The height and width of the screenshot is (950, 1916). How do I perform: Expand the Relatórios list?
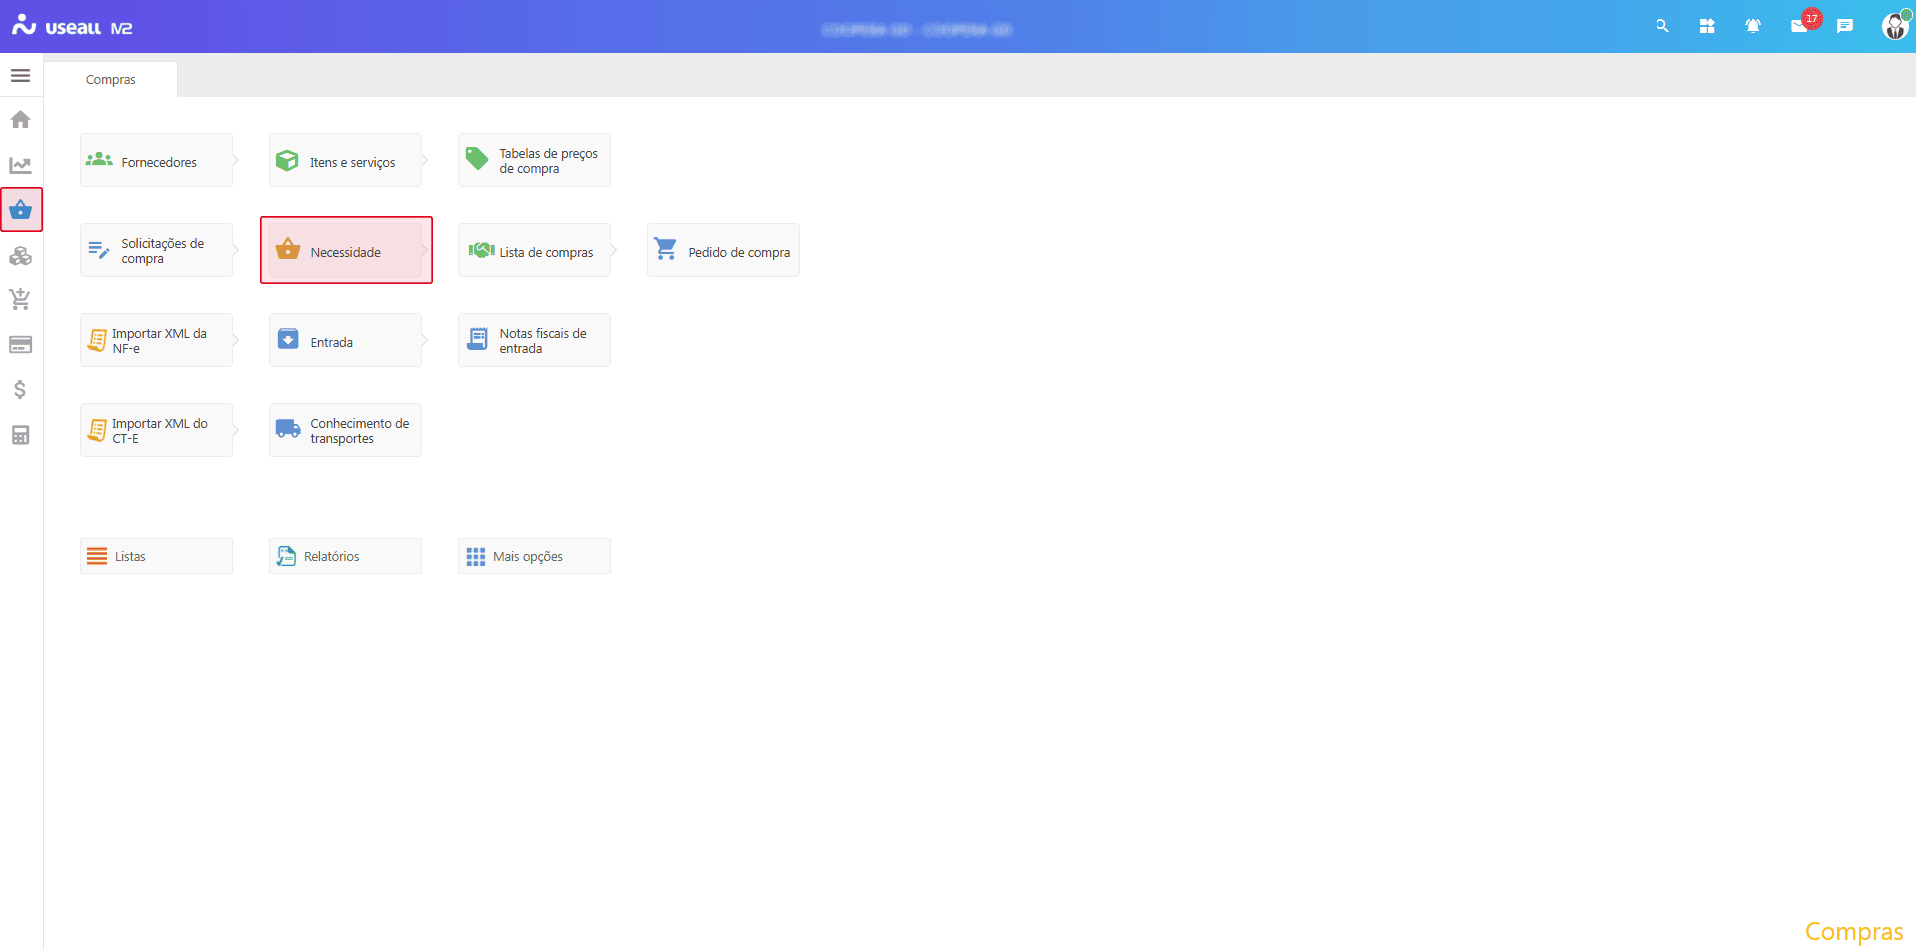click(345, 556)
